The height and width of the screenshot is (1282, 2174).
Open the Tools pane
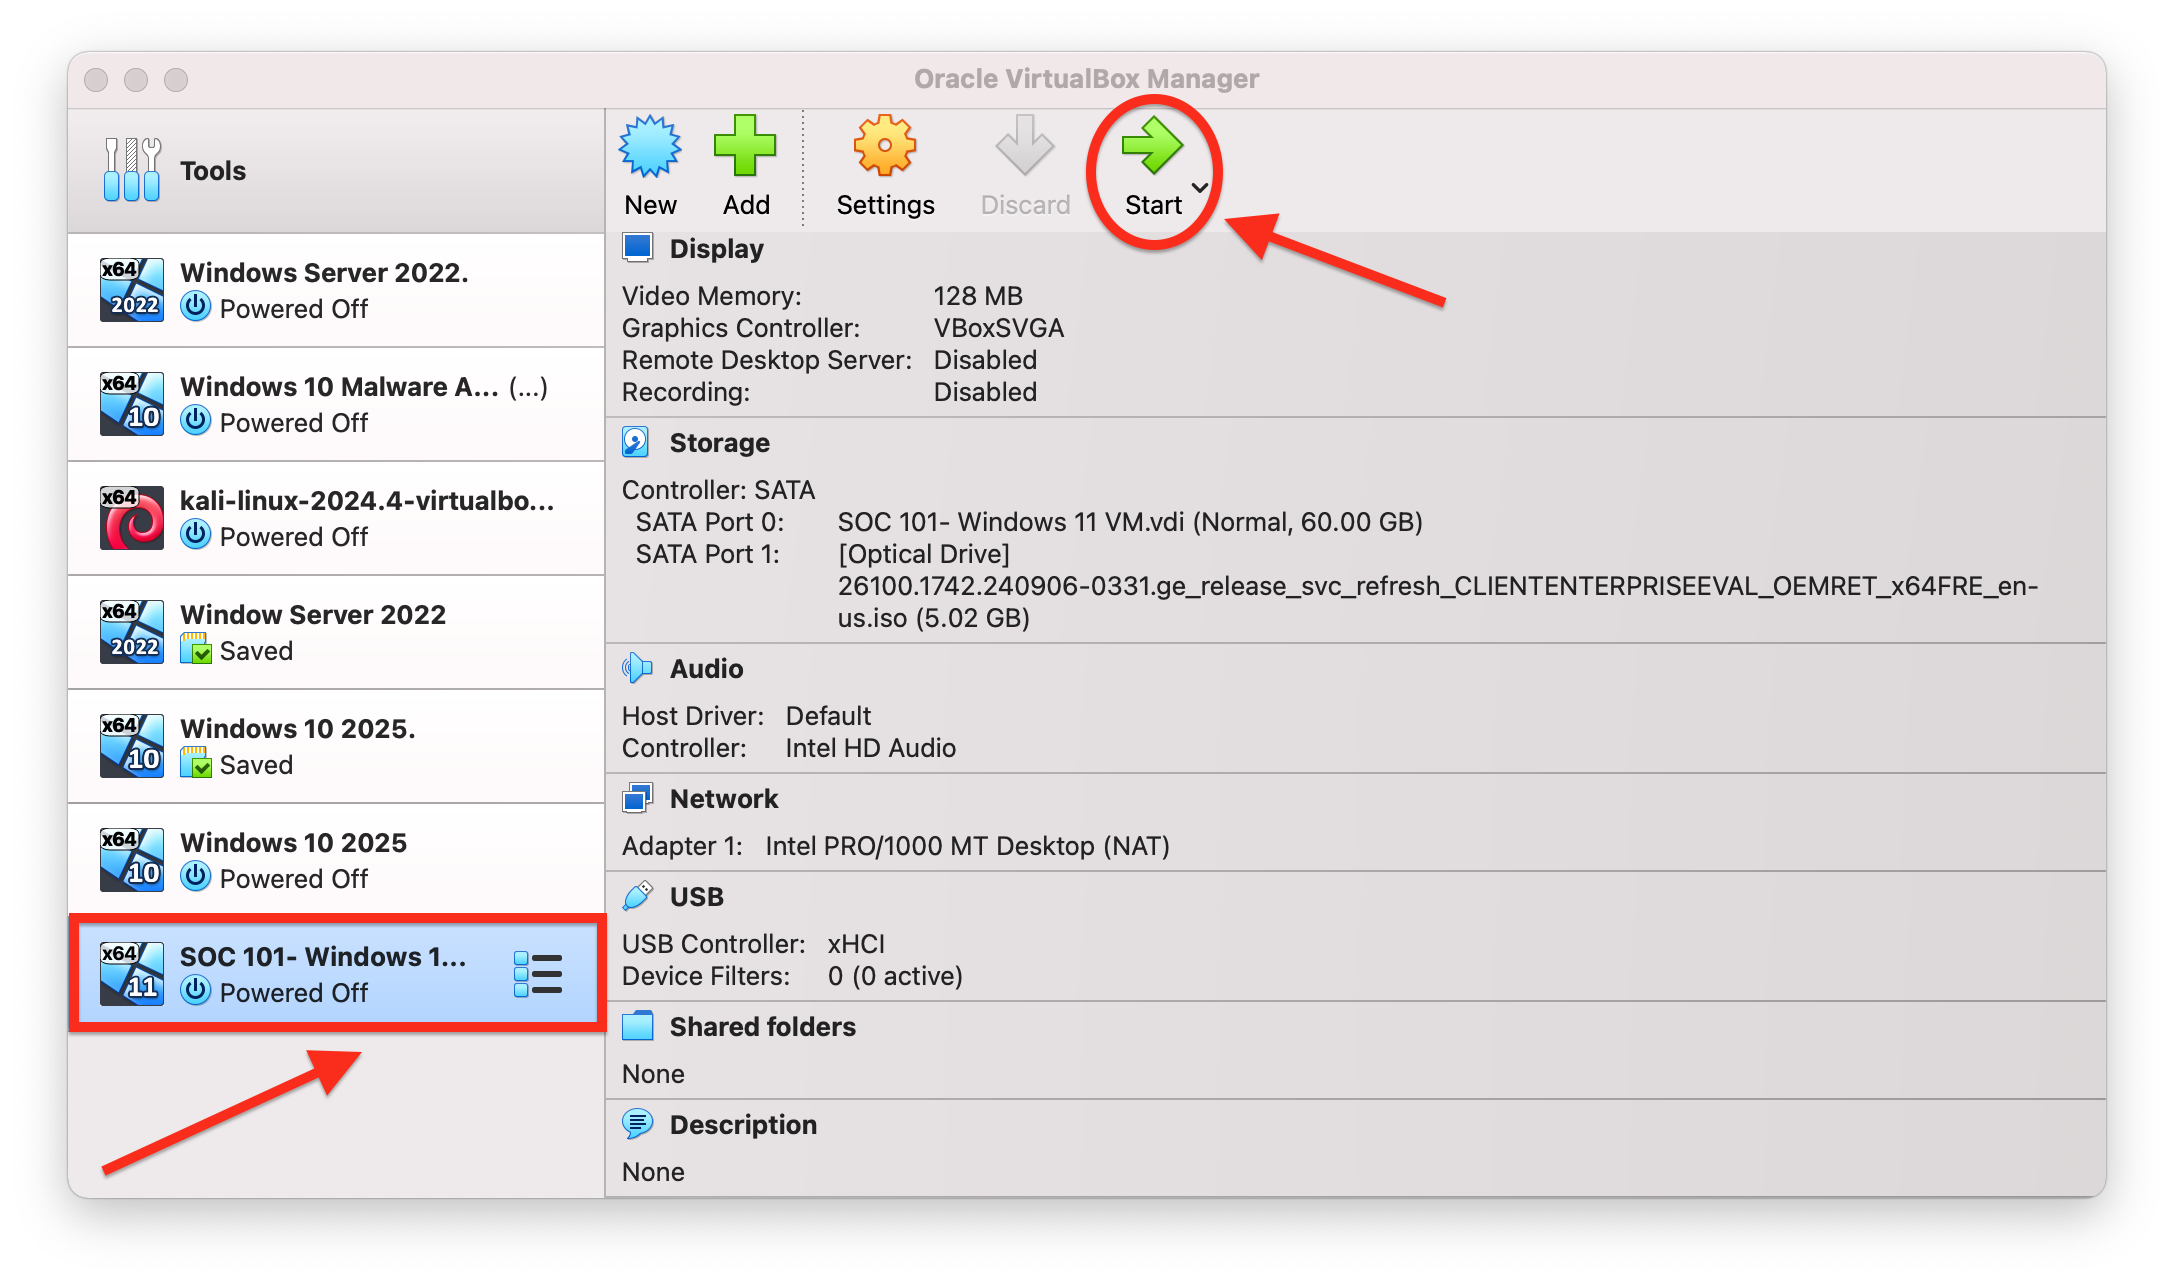pyautogui.click(x=336, y=171)
